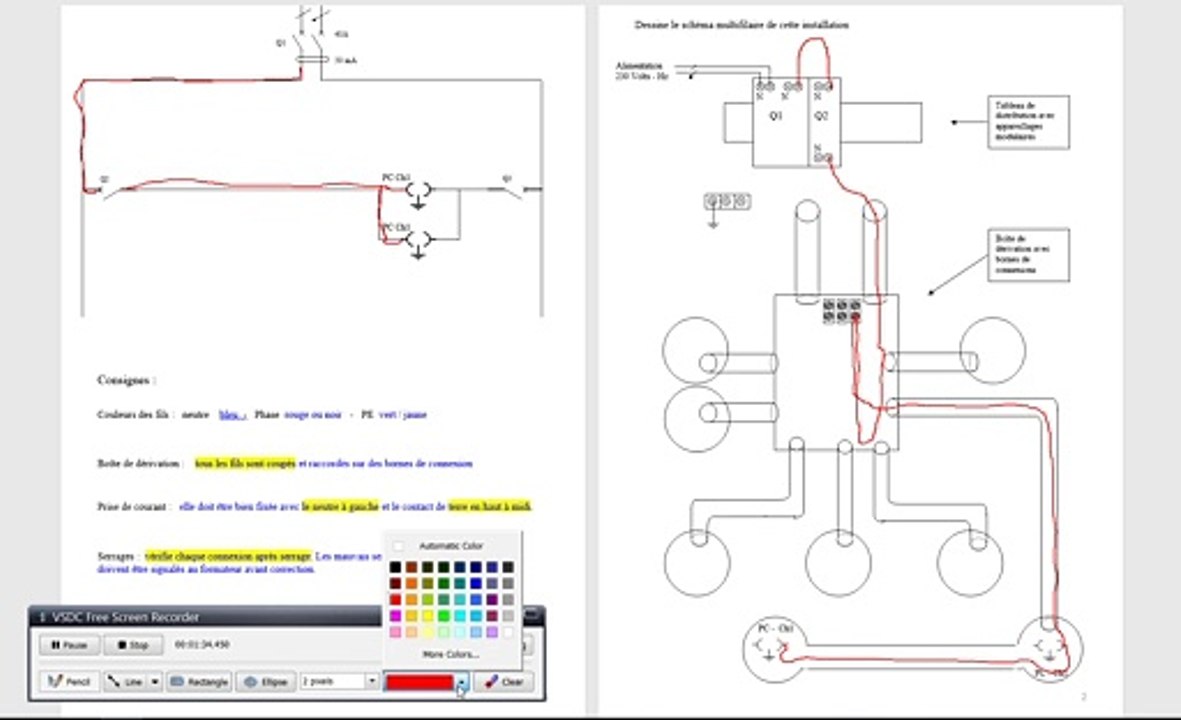Pick the dark green swatch in the top row
Screen dimensions: 1181x720
[444, 567]
